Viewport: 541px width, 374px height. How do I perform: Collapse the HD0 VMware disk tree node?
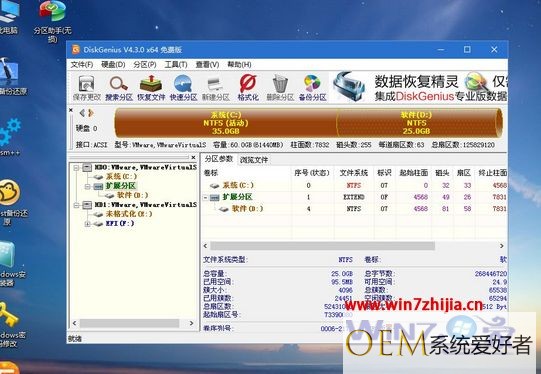tap(76, 168)
